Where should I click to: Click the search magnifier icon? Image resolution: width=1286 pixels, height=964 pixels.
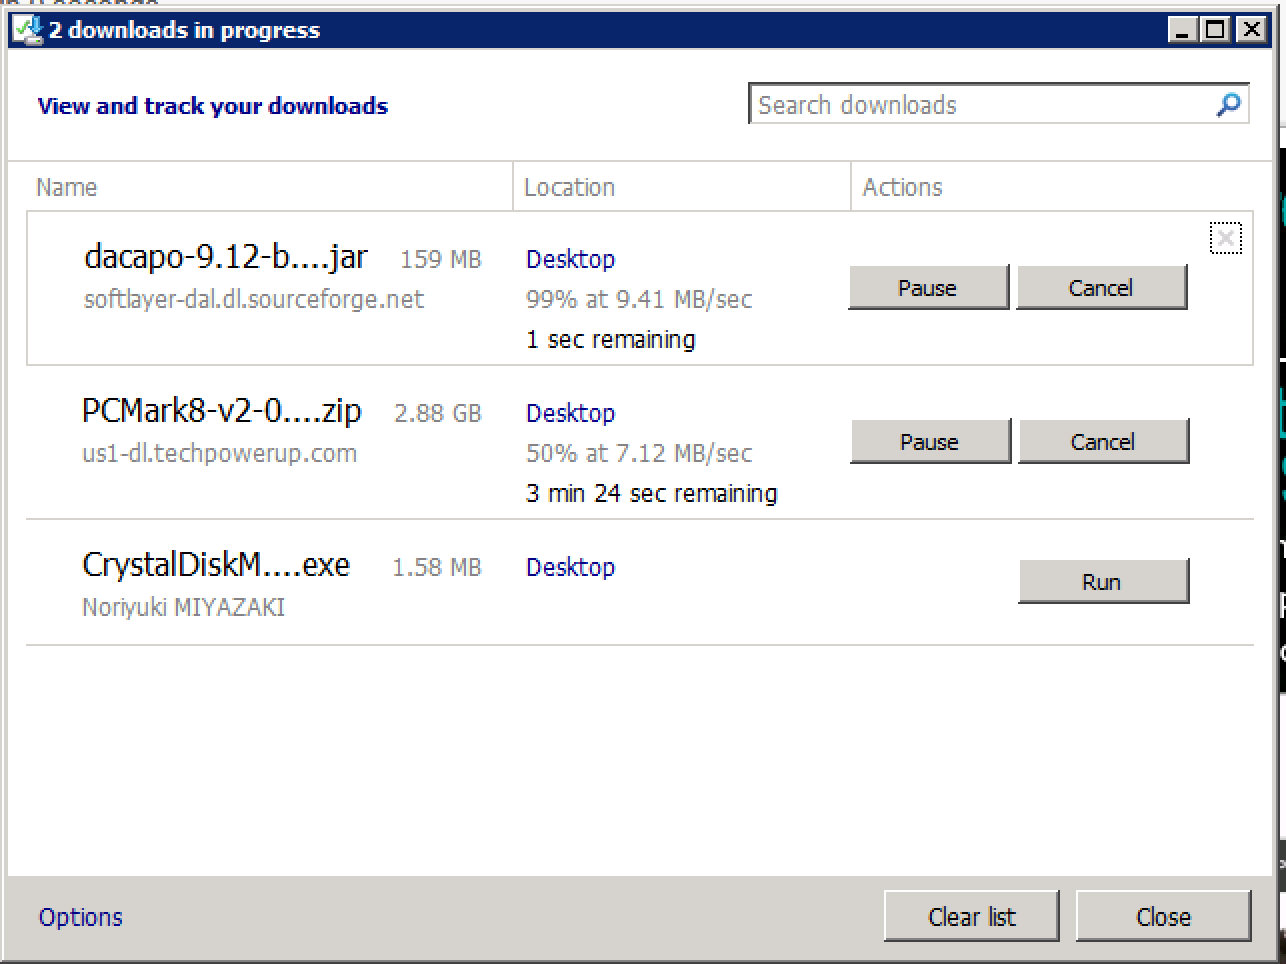[1228, 104]
